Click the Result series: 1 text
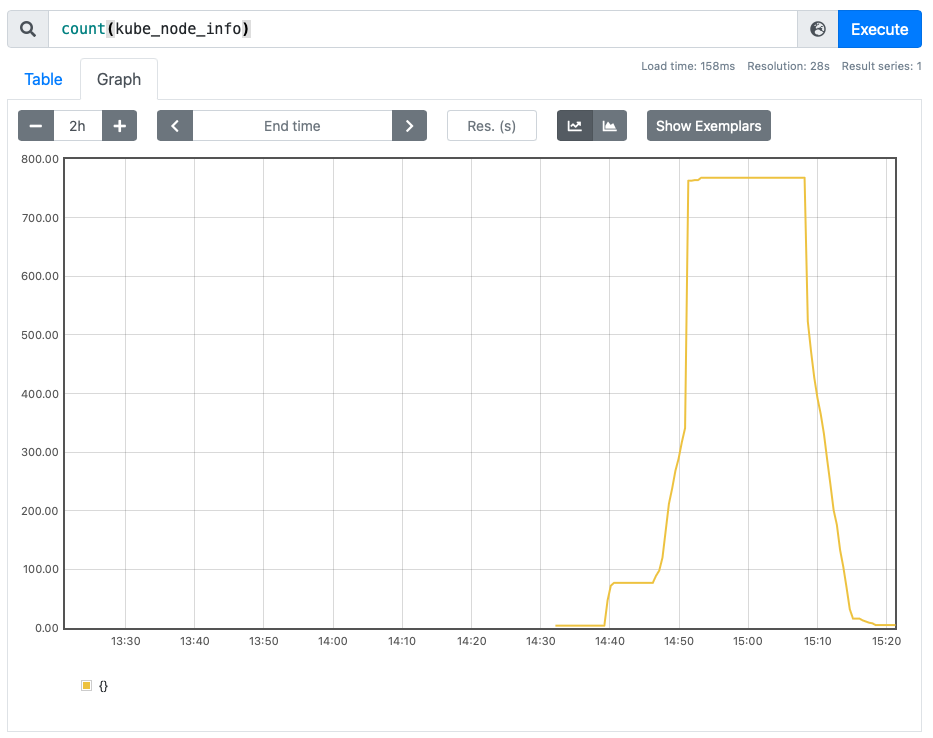 click(881, 66)
